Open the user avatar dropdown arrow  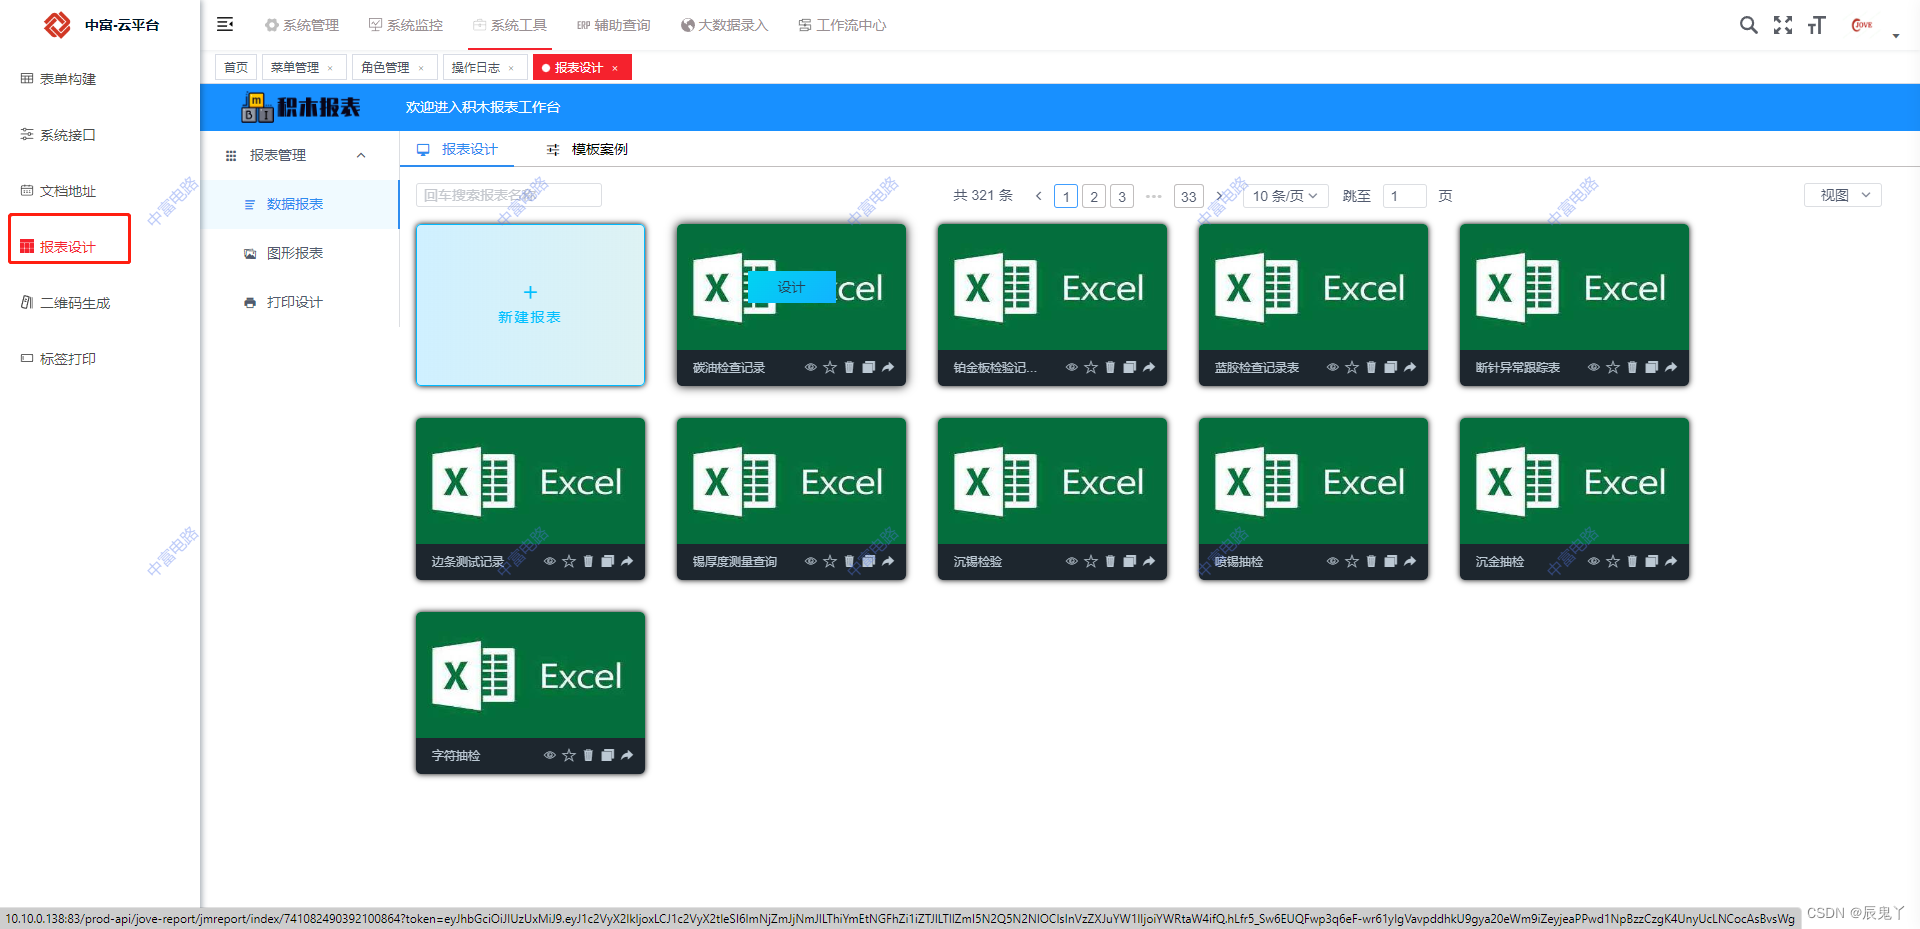click(1895, 36)
